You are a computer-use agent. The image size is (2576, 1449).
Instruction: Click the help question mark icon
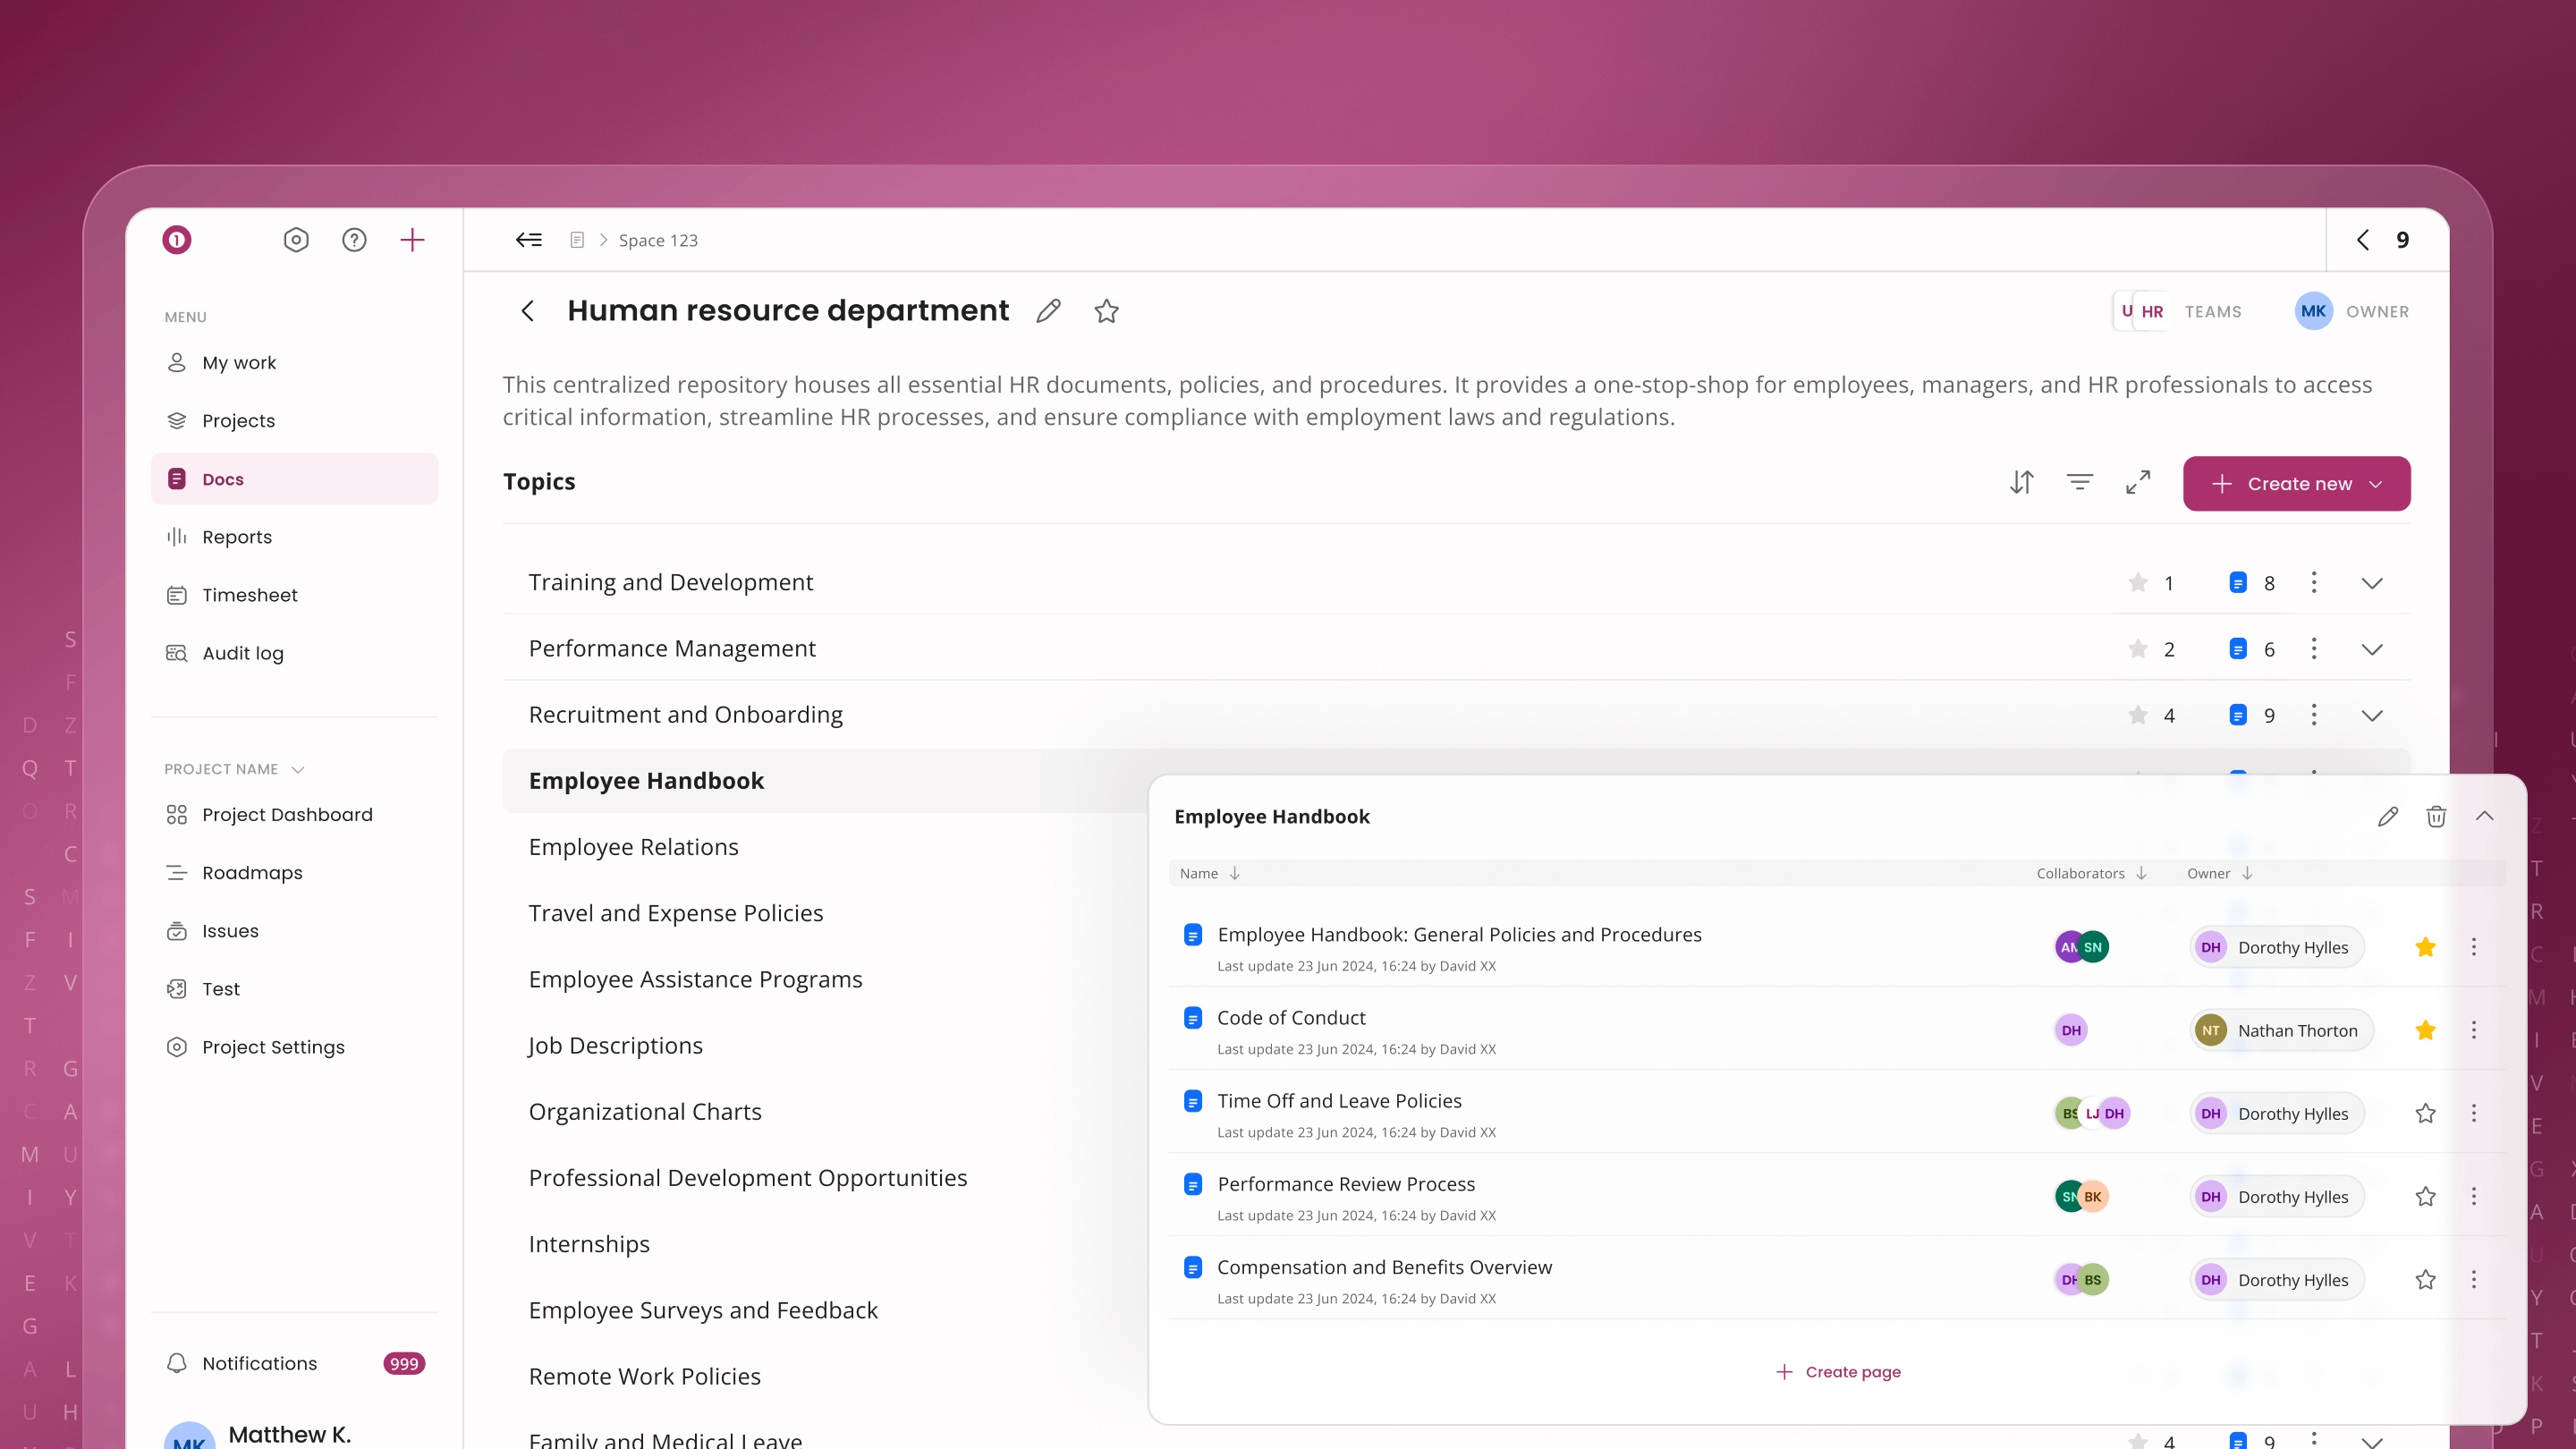pos(354,240)
